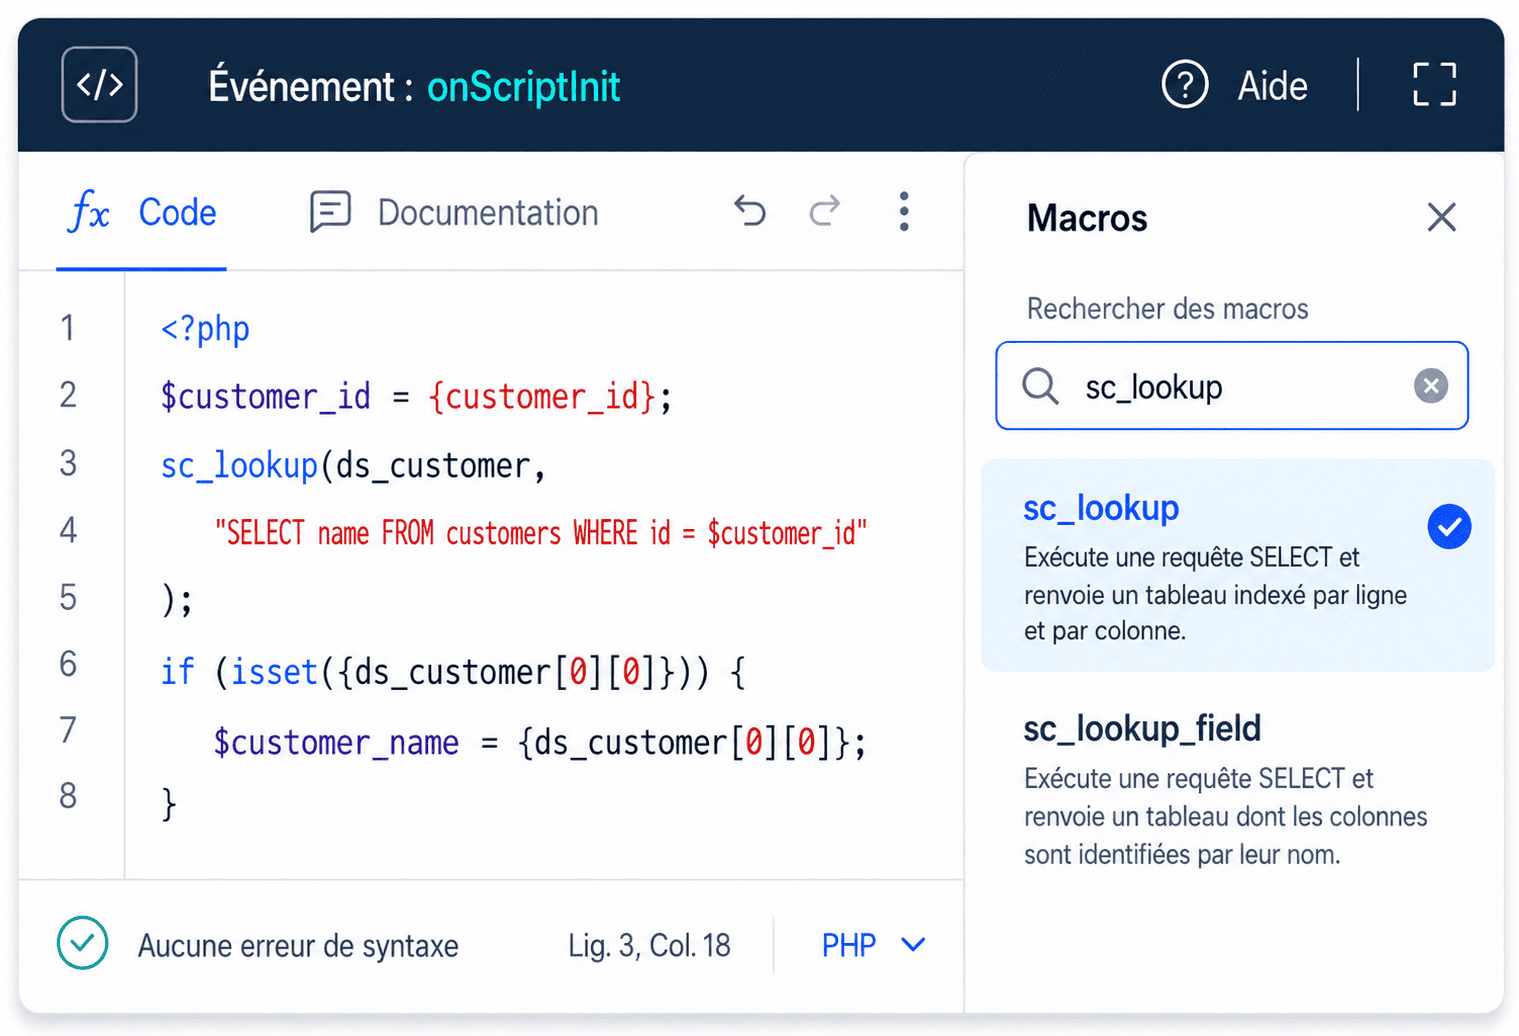The height and width of the screenshot is (1036, 1519).
Task: Click the code brackets icon in header
Action: pyautogui.click(x=99, y=85)
